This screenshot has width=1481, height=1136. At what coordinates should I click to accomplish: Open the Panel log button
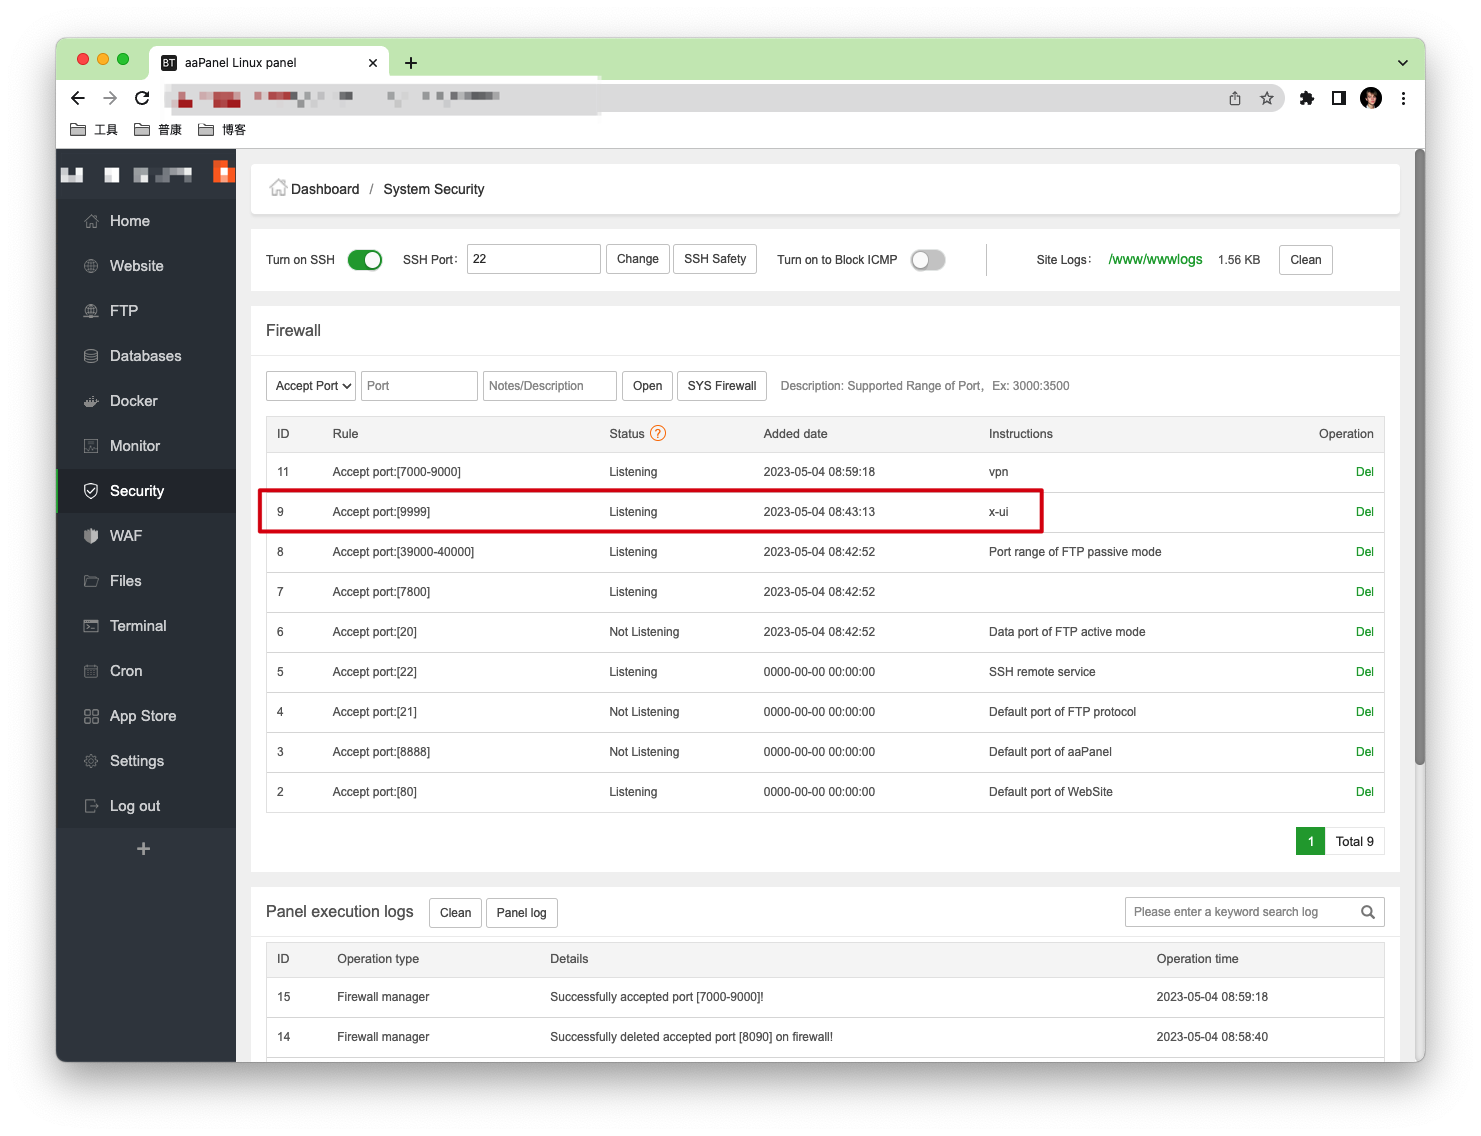point(522,913)
